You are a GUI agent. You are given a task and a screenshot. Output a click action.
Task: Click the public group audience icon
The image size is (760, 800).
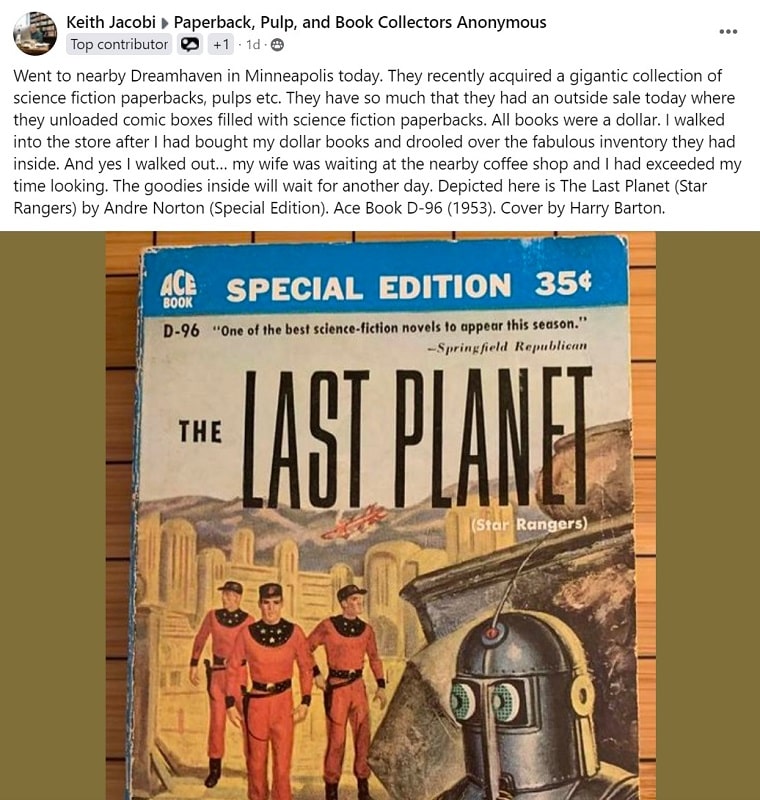pos(277,45)
